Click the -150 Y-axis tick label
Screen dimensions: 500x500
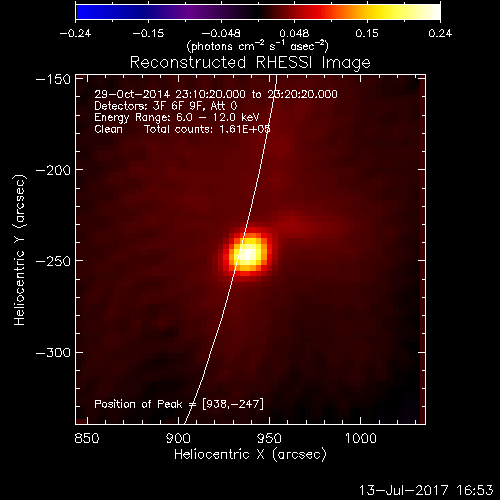(53, 79)
